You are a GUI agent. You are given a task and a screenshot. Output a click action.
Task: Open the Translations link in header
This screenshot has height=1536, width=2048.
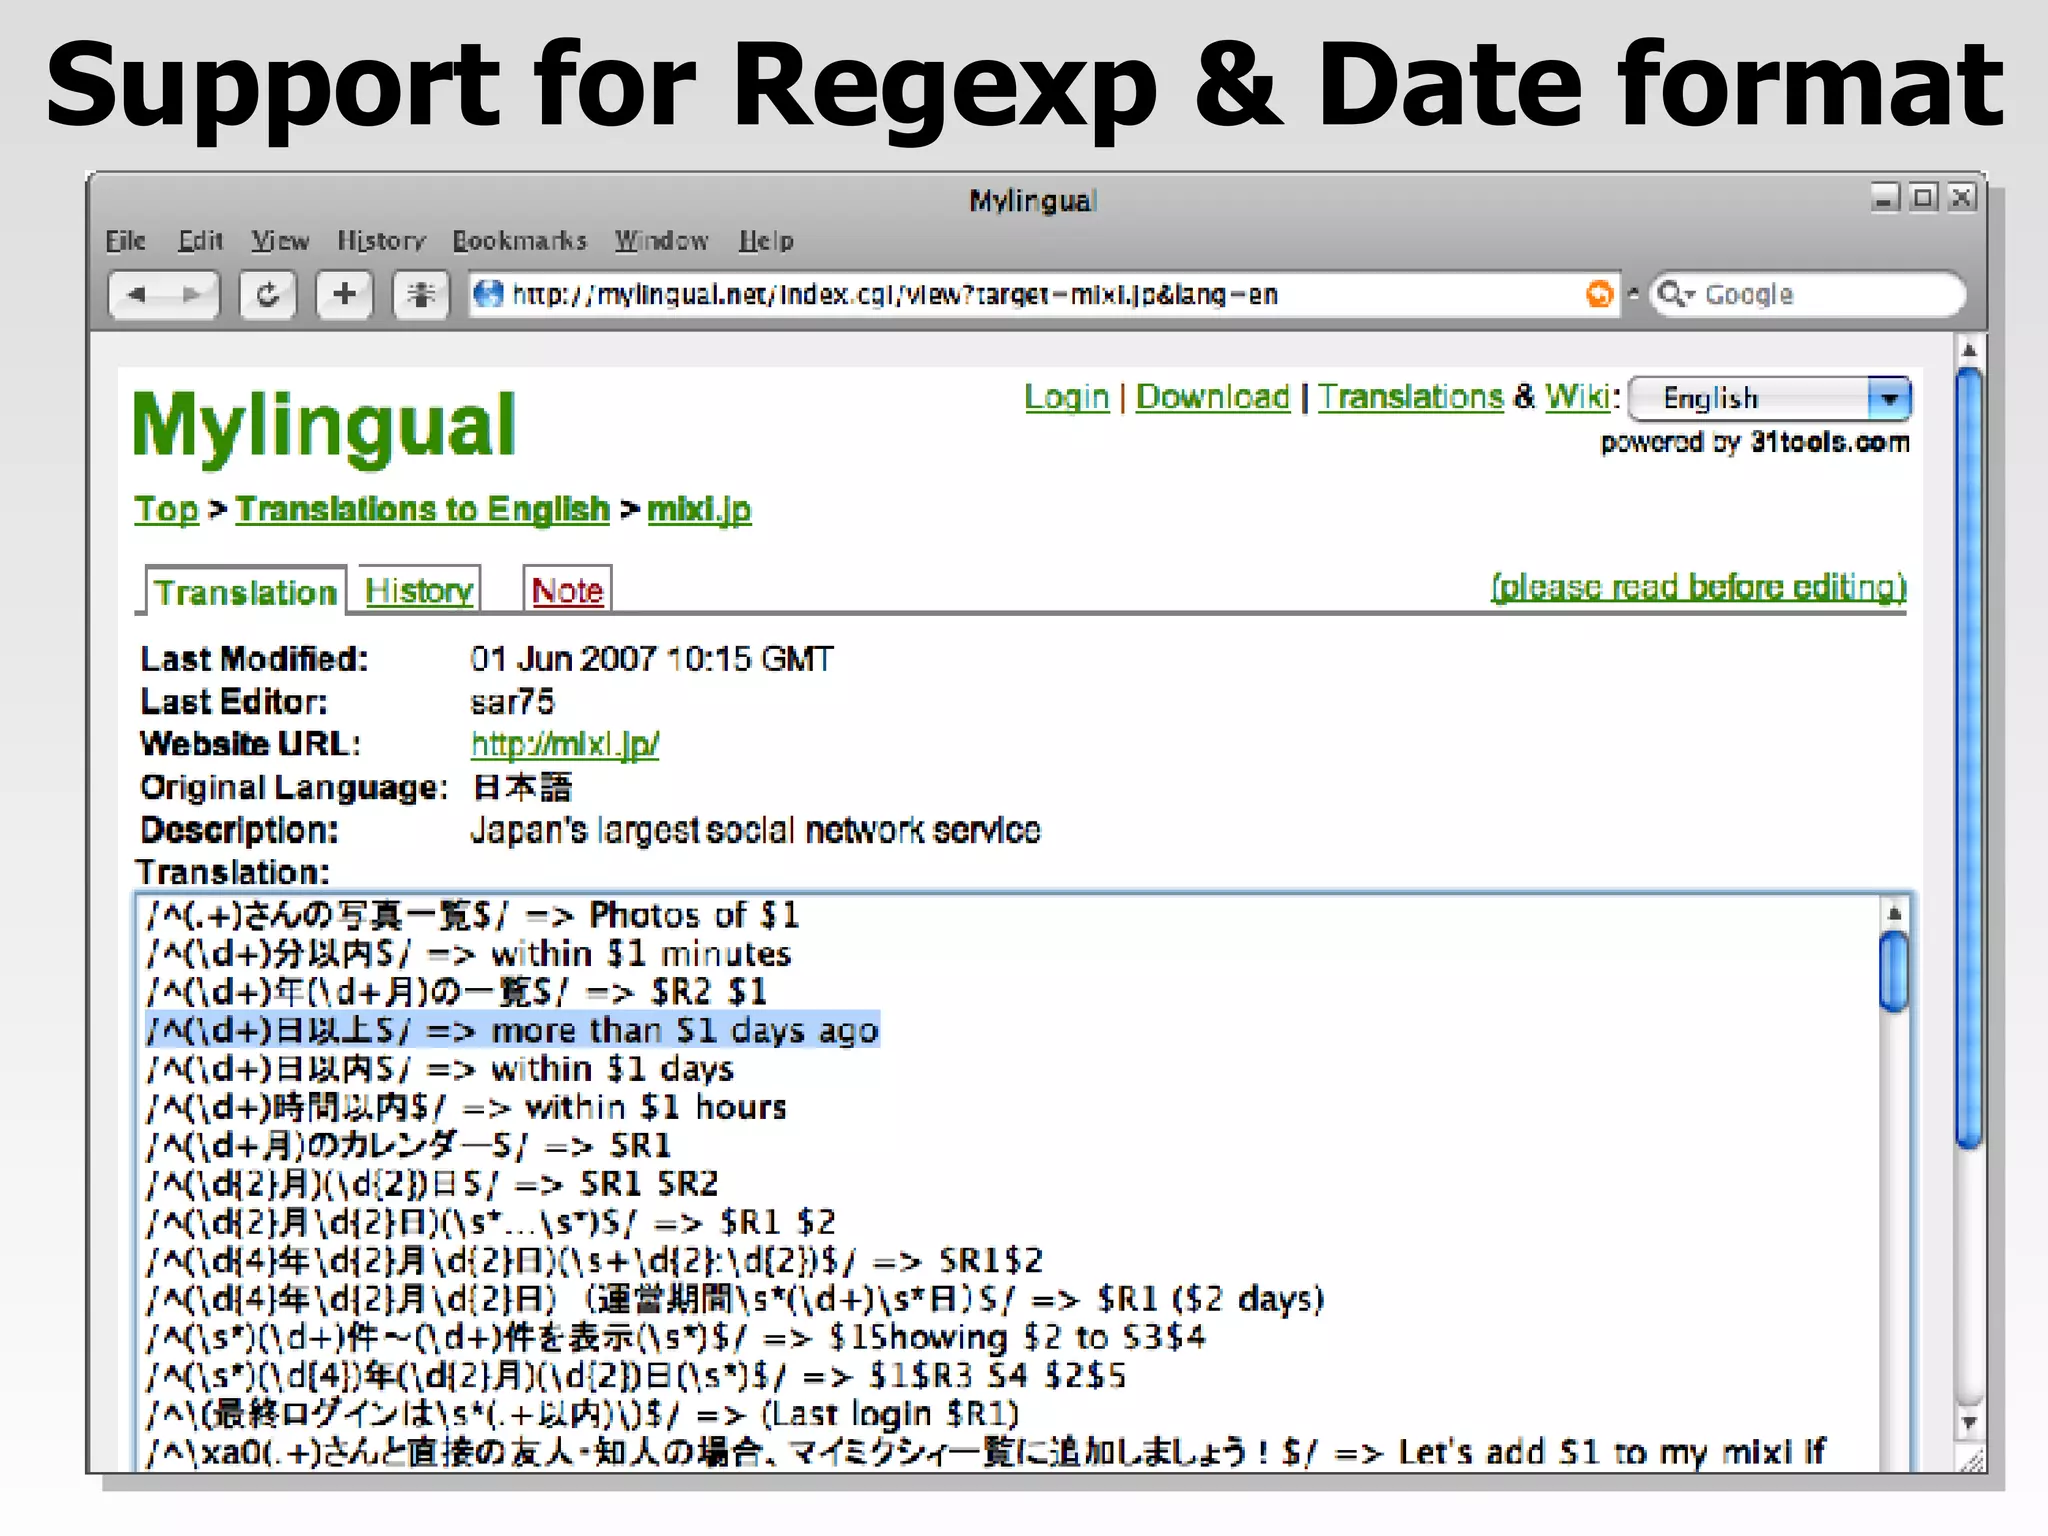point(1410,397)
